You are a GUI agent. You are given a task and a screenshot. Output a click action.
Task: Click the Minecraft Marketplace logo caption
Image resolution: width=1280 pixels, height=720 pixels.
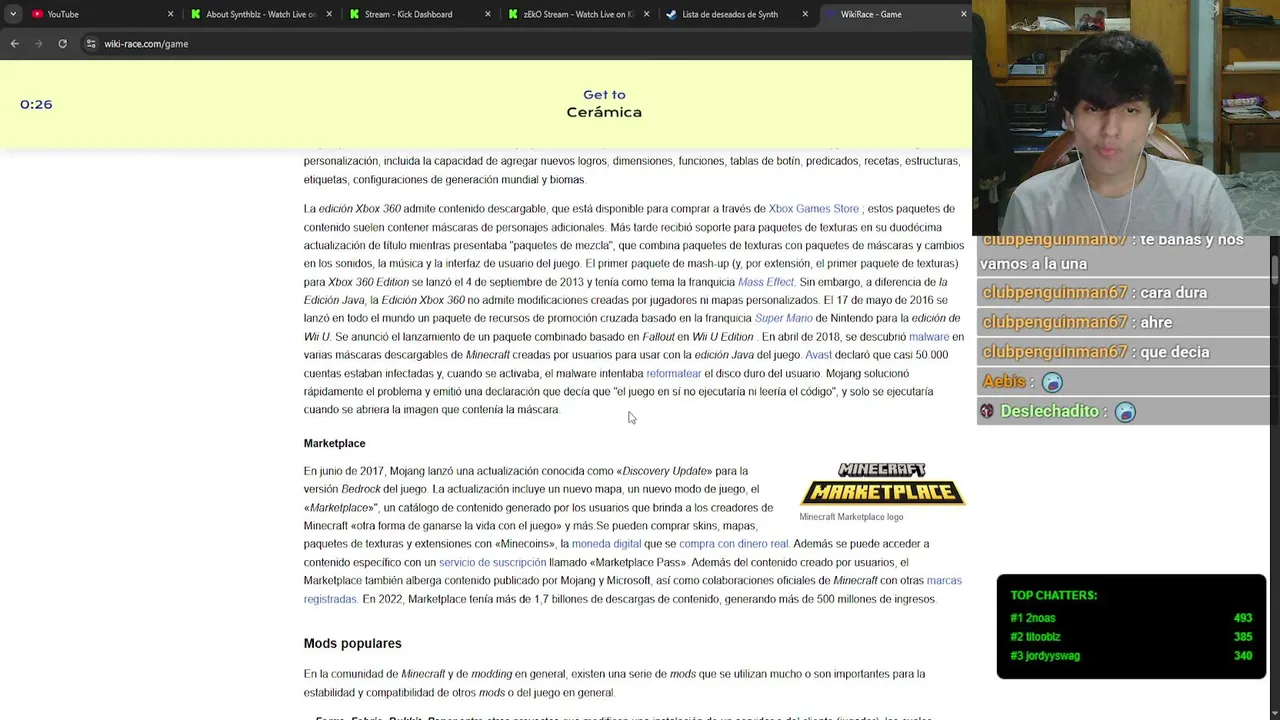pos(851,517)
